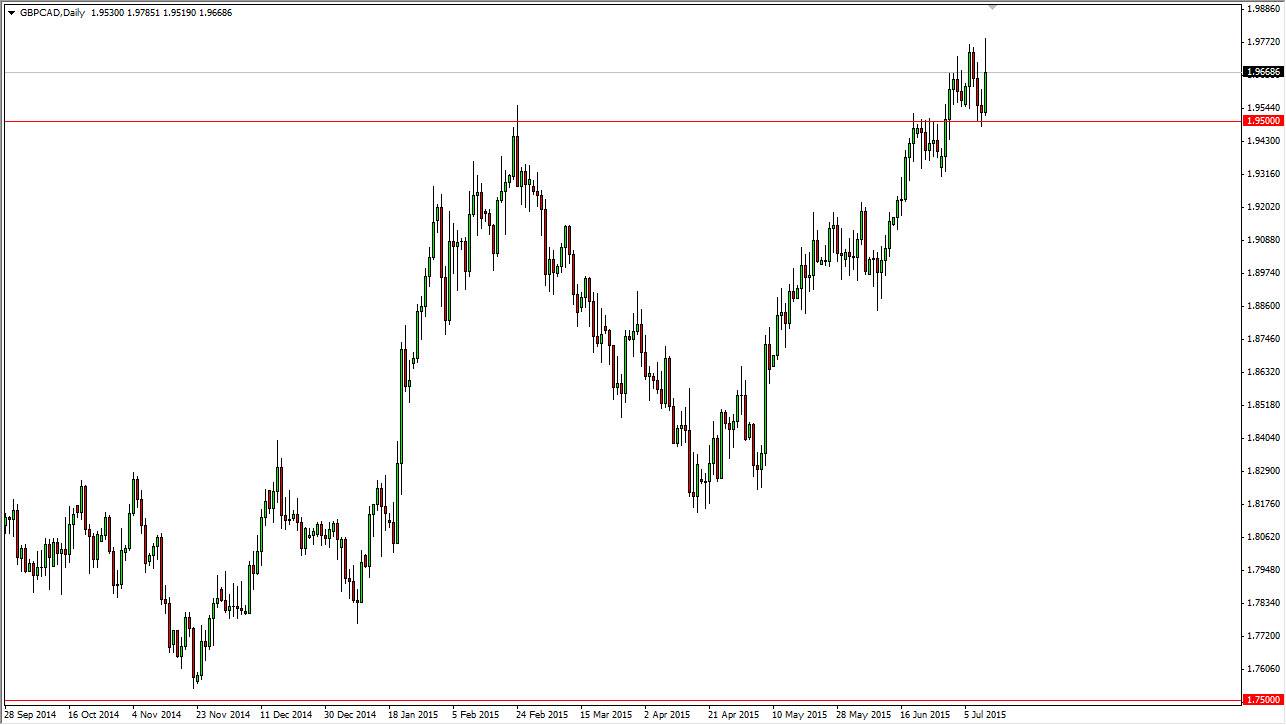This screenshot has width=1286, height=725.
Task: Open the chart menu triangle beside GBPCAD,Daily
Action: [x=11, y=13]
